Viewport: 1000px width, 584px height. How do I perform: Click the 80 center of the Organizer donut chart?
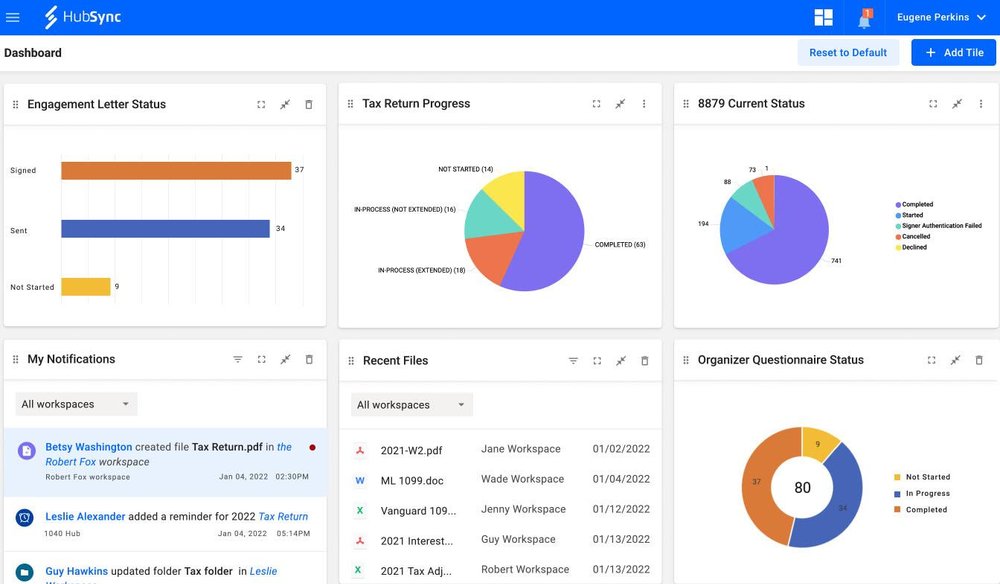tap(802, 488)
